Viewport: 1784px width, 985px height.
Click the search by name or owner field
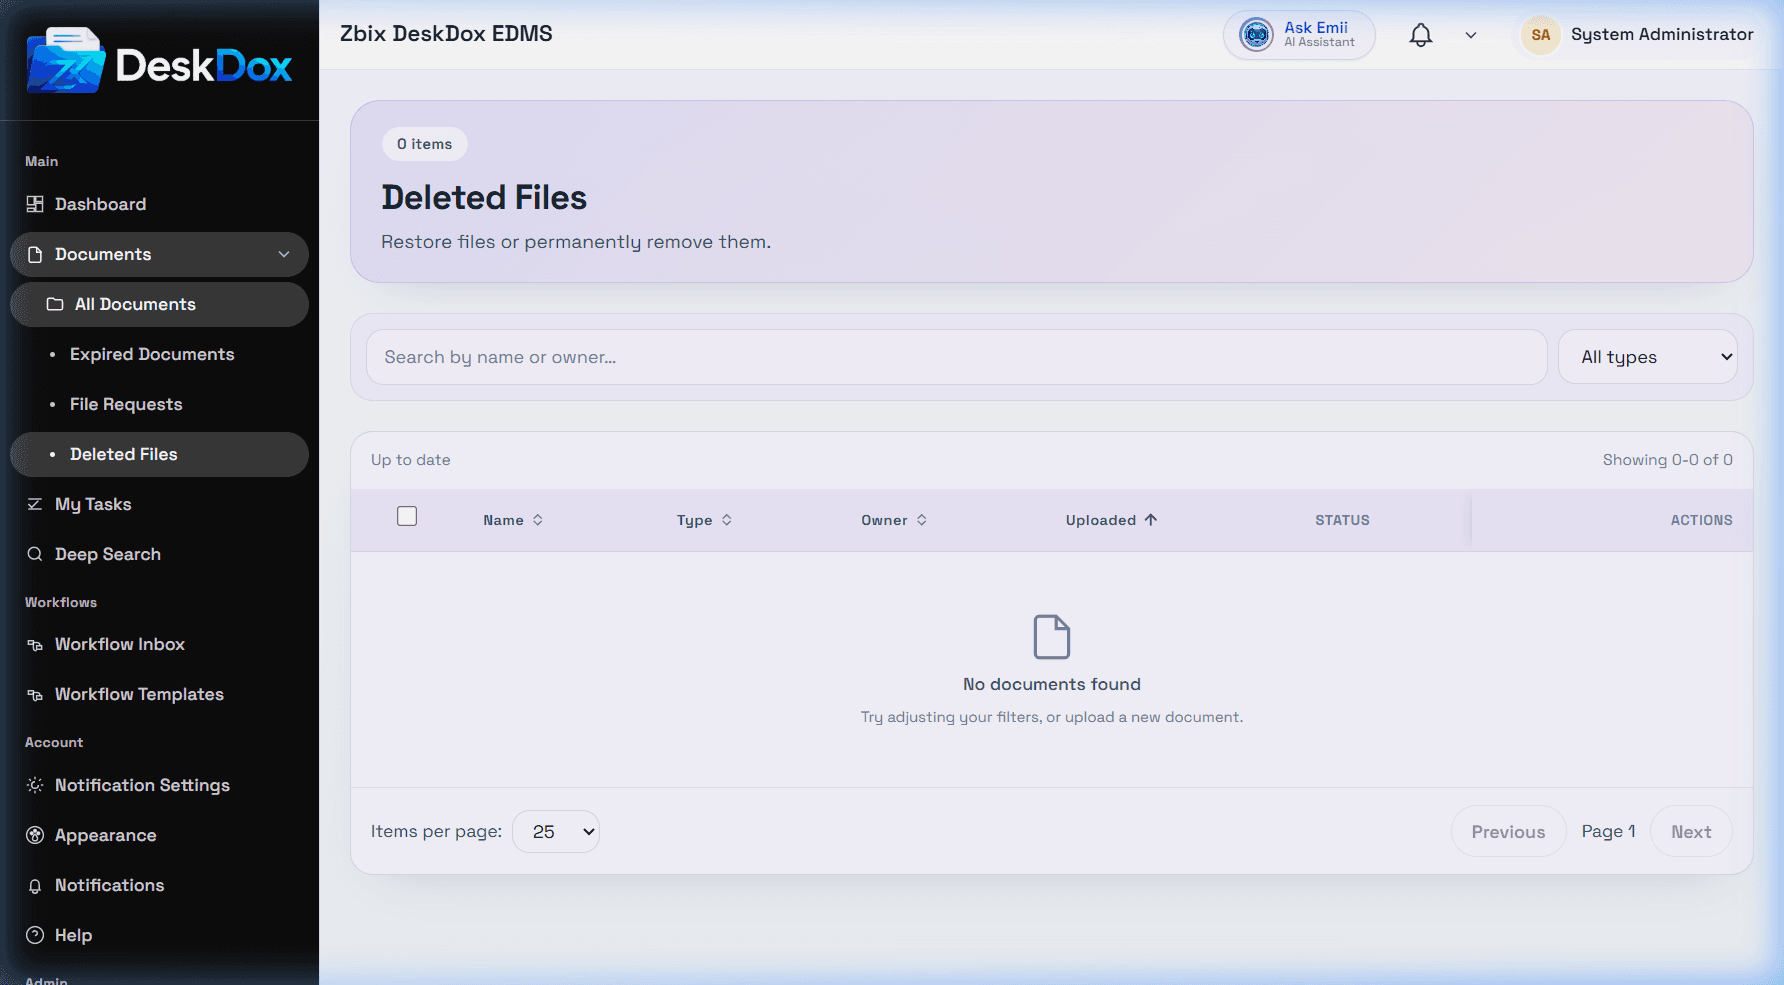[957, 357]
